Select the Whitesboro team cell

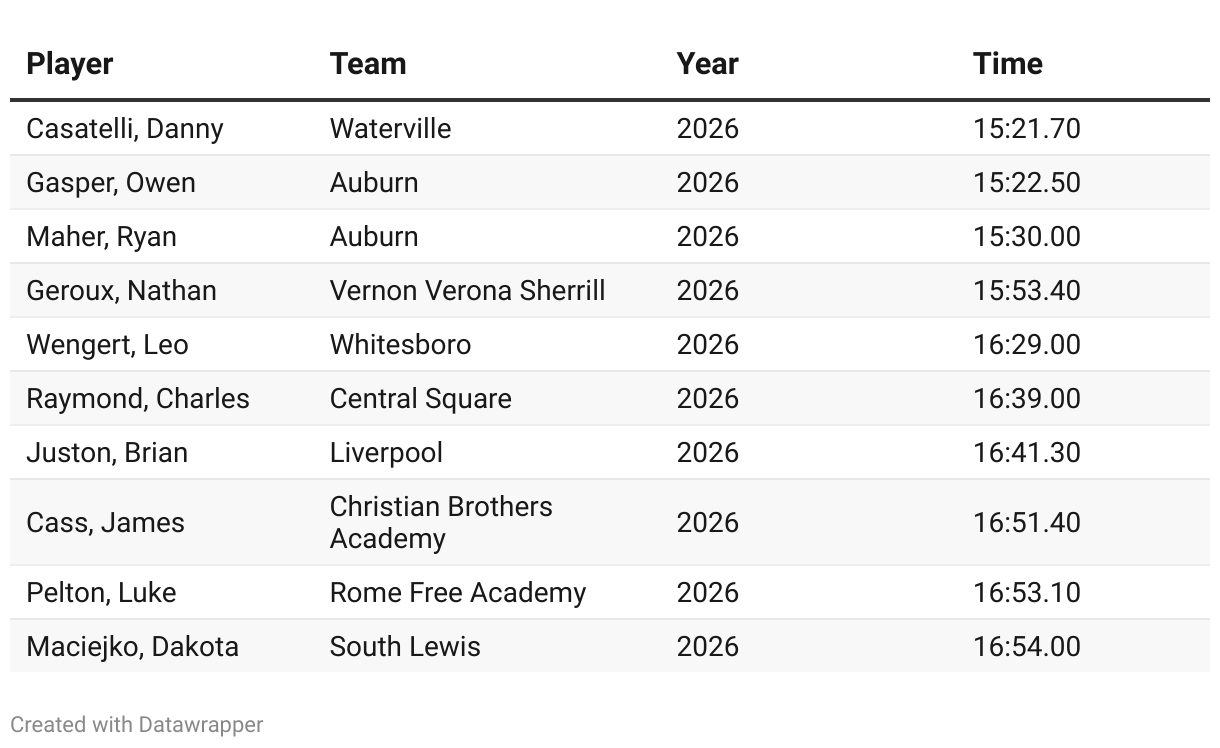(x=400, y=345)
